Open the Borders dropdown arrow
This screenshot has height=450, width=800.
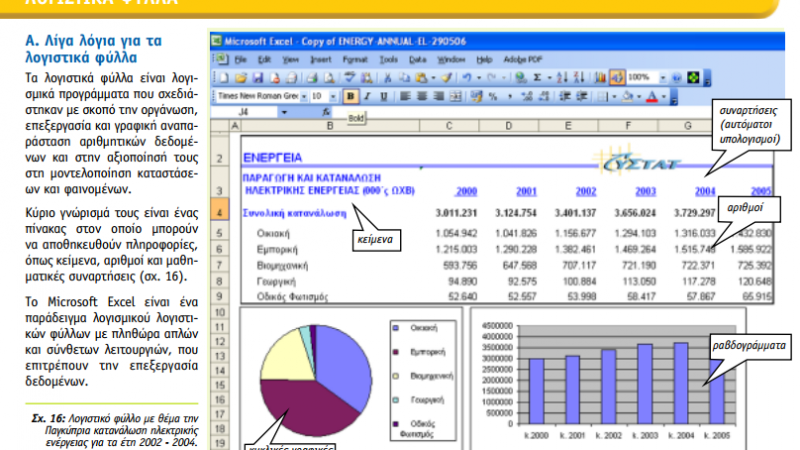pyautogui.click(x=614, y=96)
